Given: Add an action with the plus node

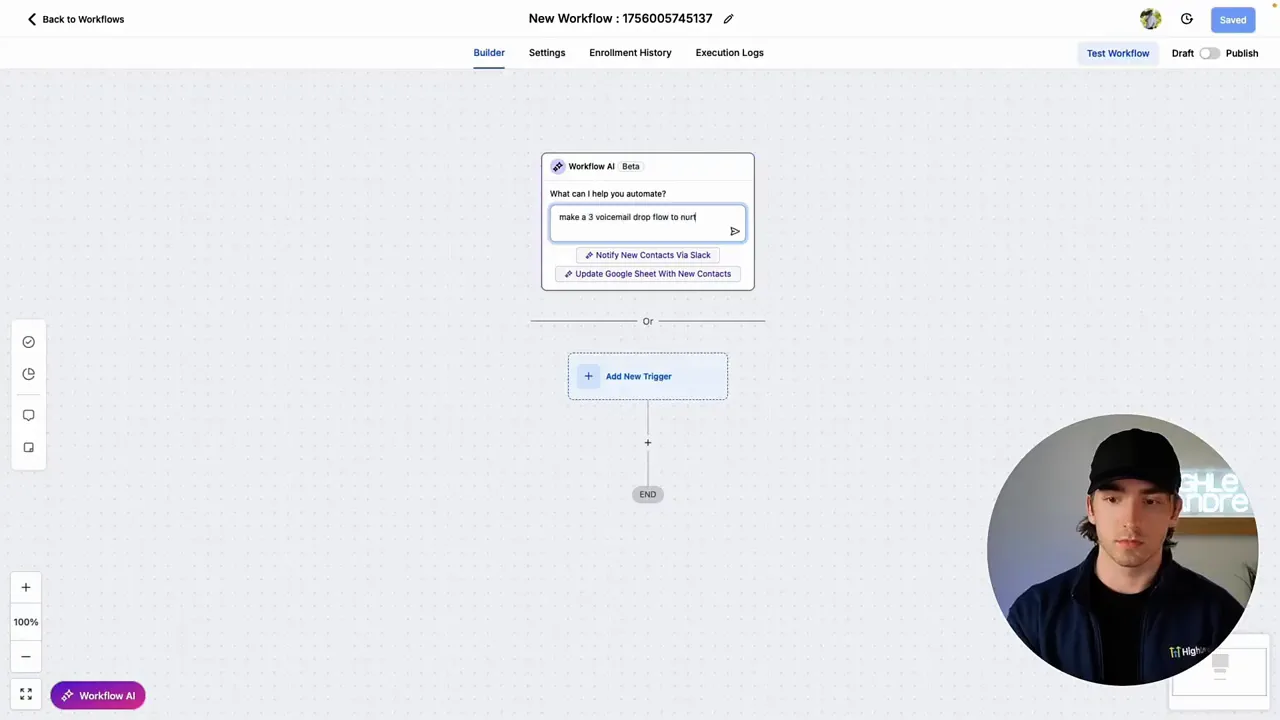Looking at the screenshot, I should [x=648, y=442].
